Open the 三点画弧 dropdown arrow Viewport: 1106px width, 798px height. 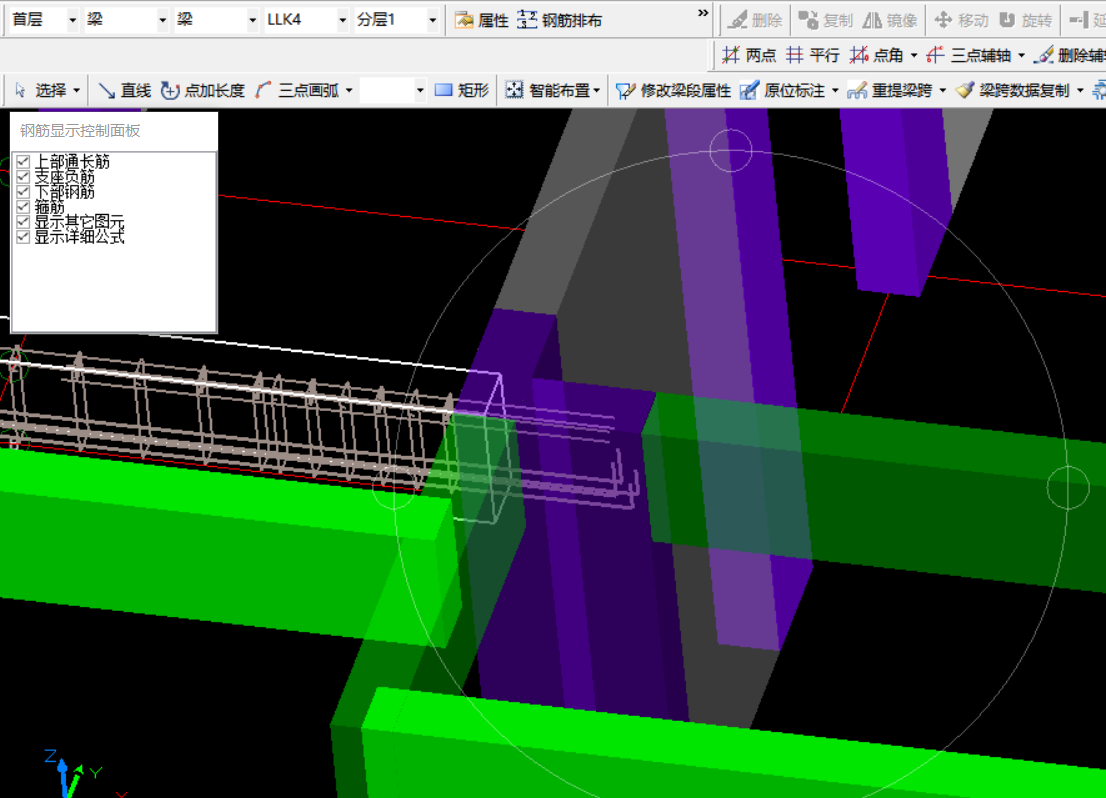(x=349, y=91)
